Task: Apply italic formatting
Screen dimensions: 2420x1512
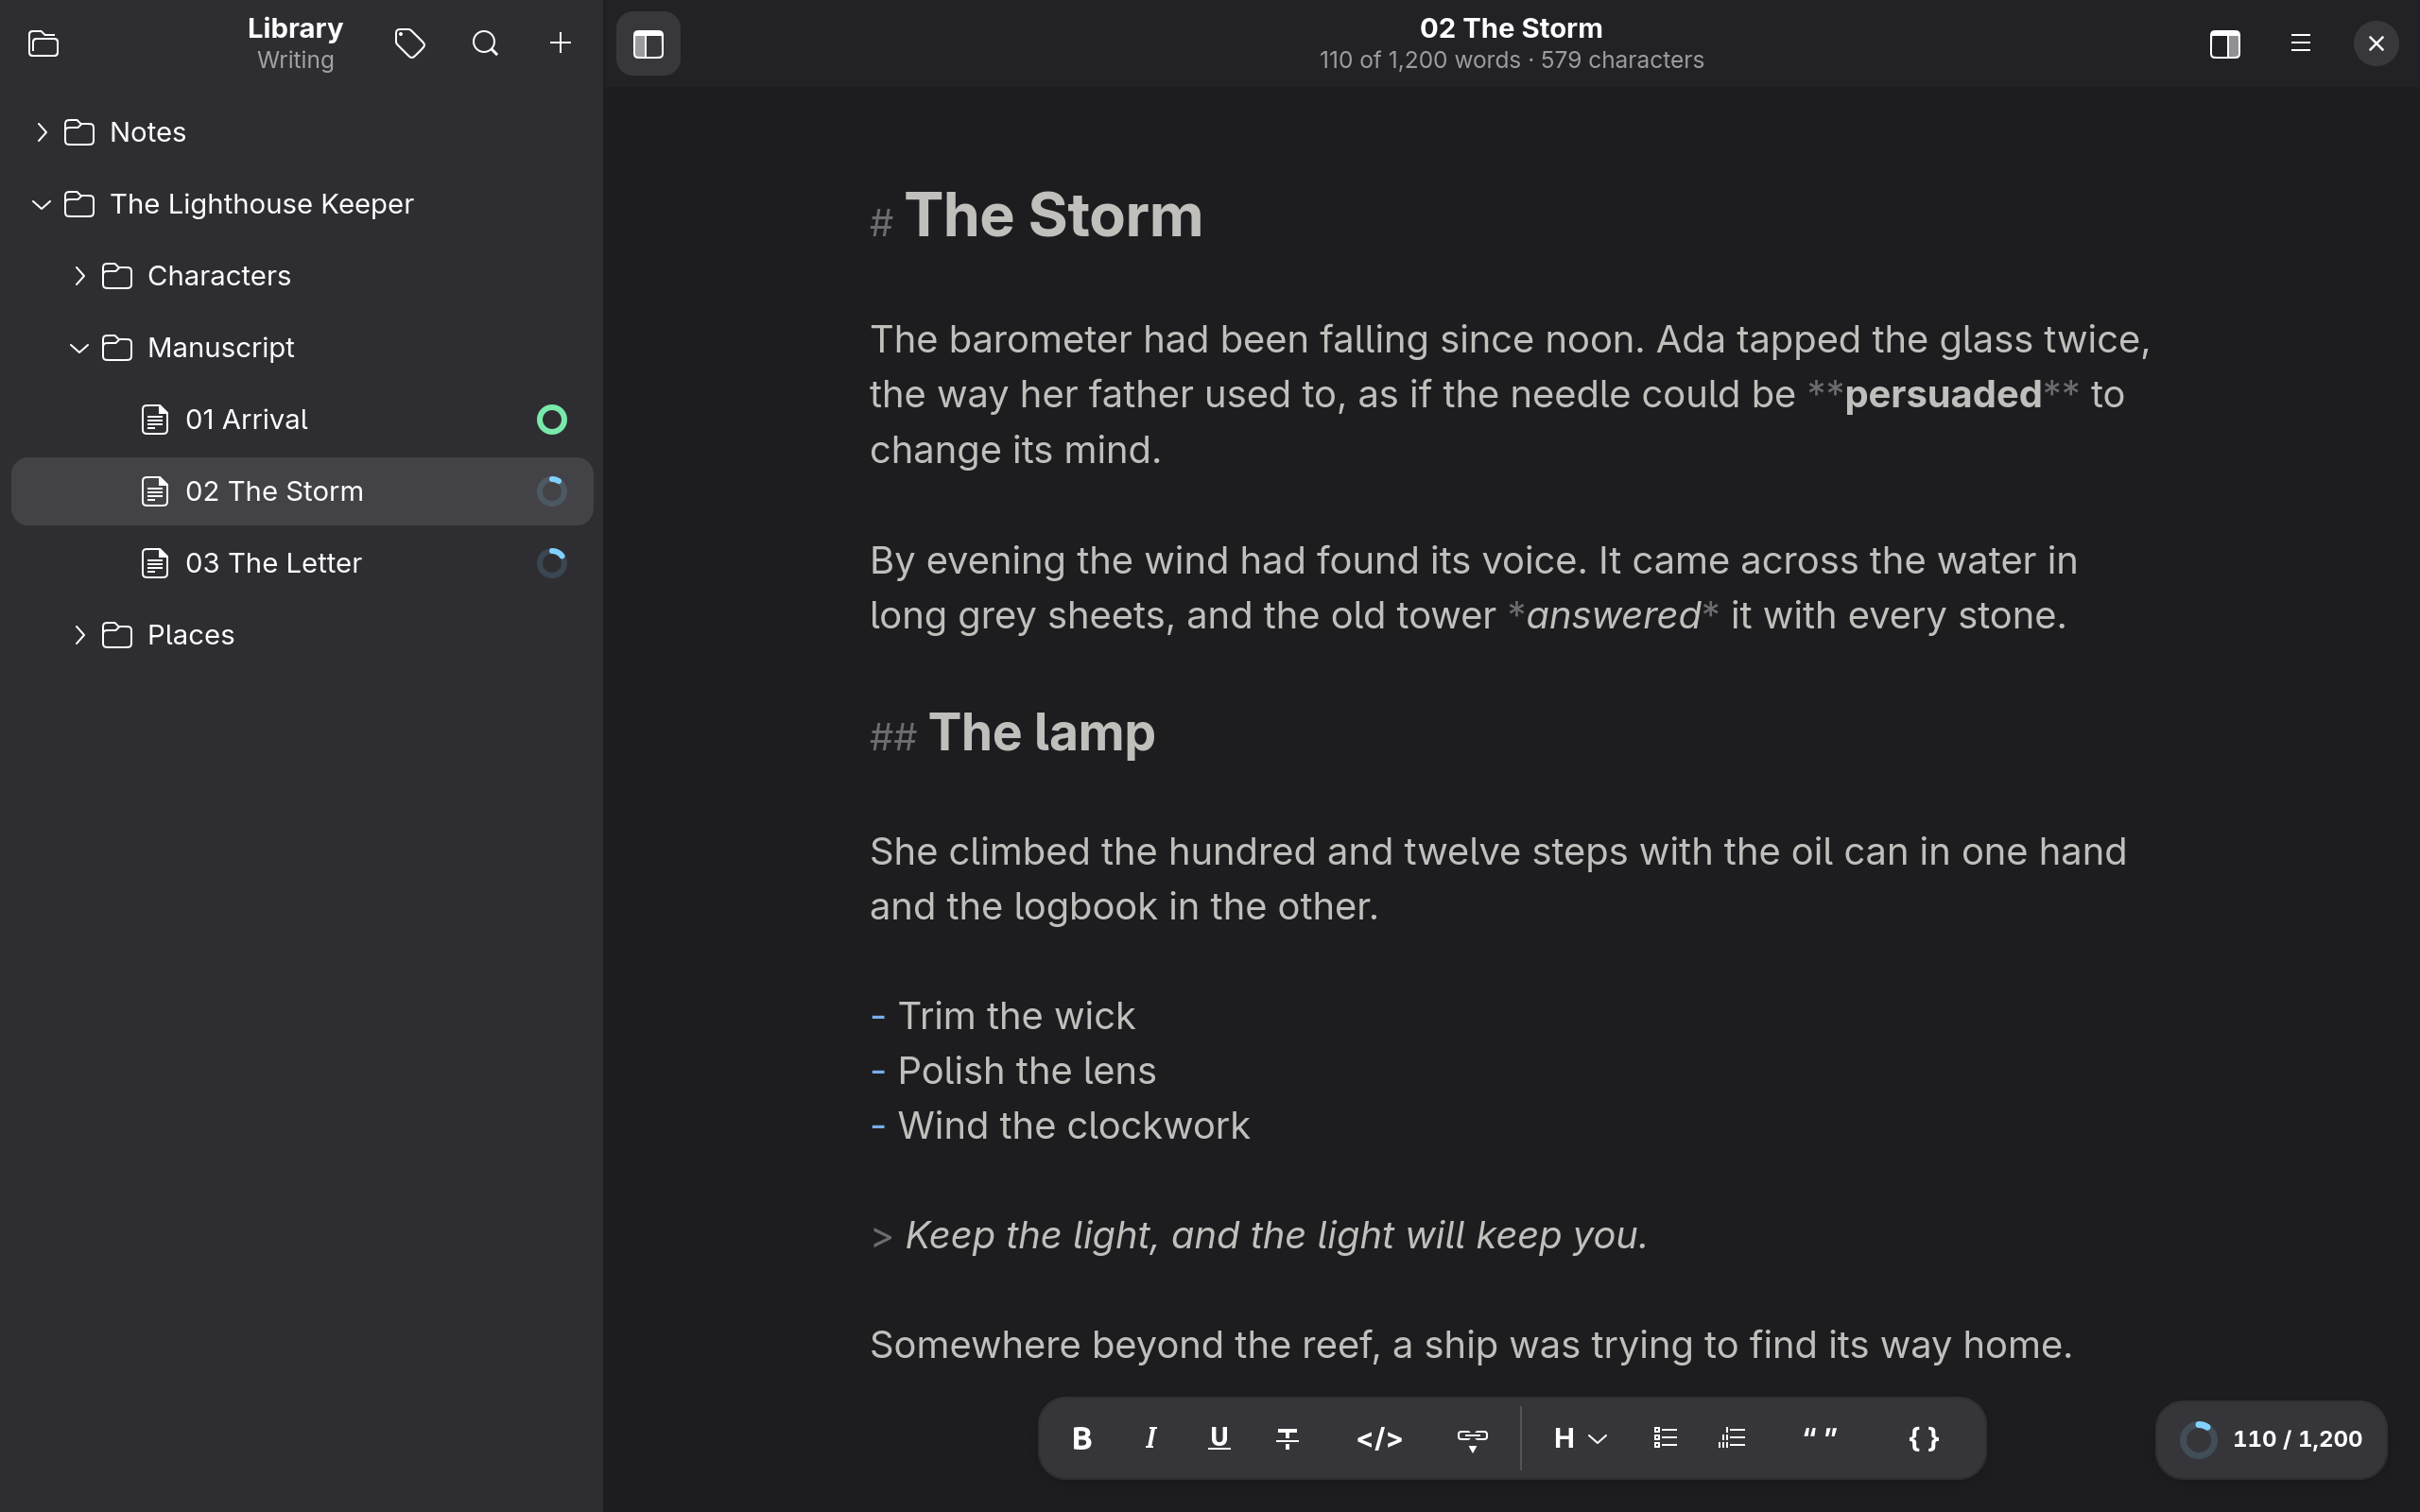Action: 1151,1438
